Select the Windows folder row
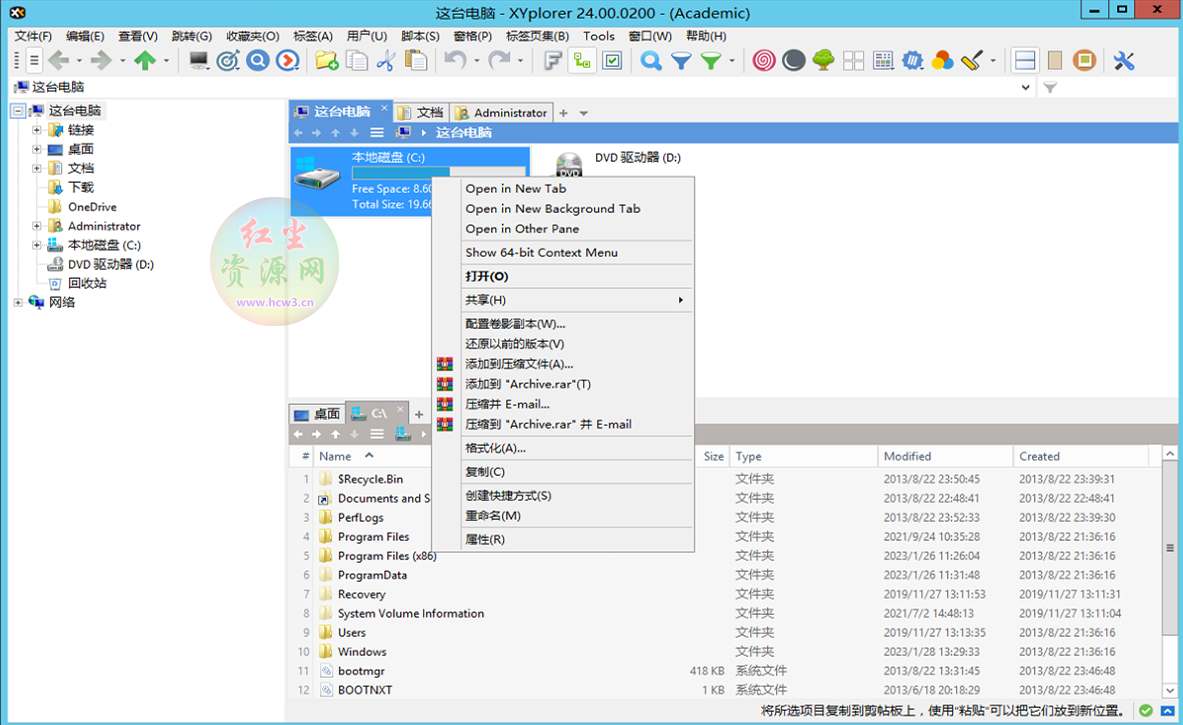The height and width of the screenshot is (725, 1183). [x=724, y=651]
